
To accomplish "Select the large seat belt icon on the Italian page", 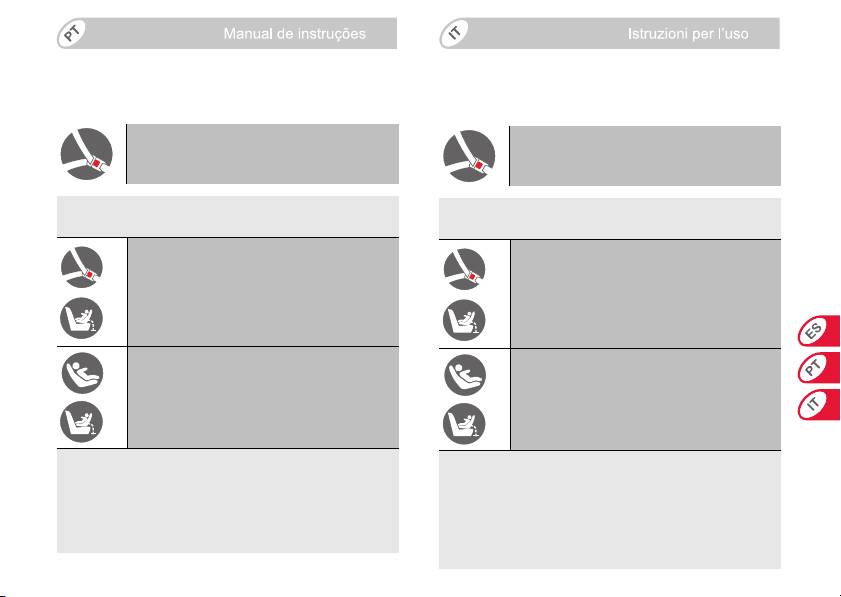I will point(471,156).
